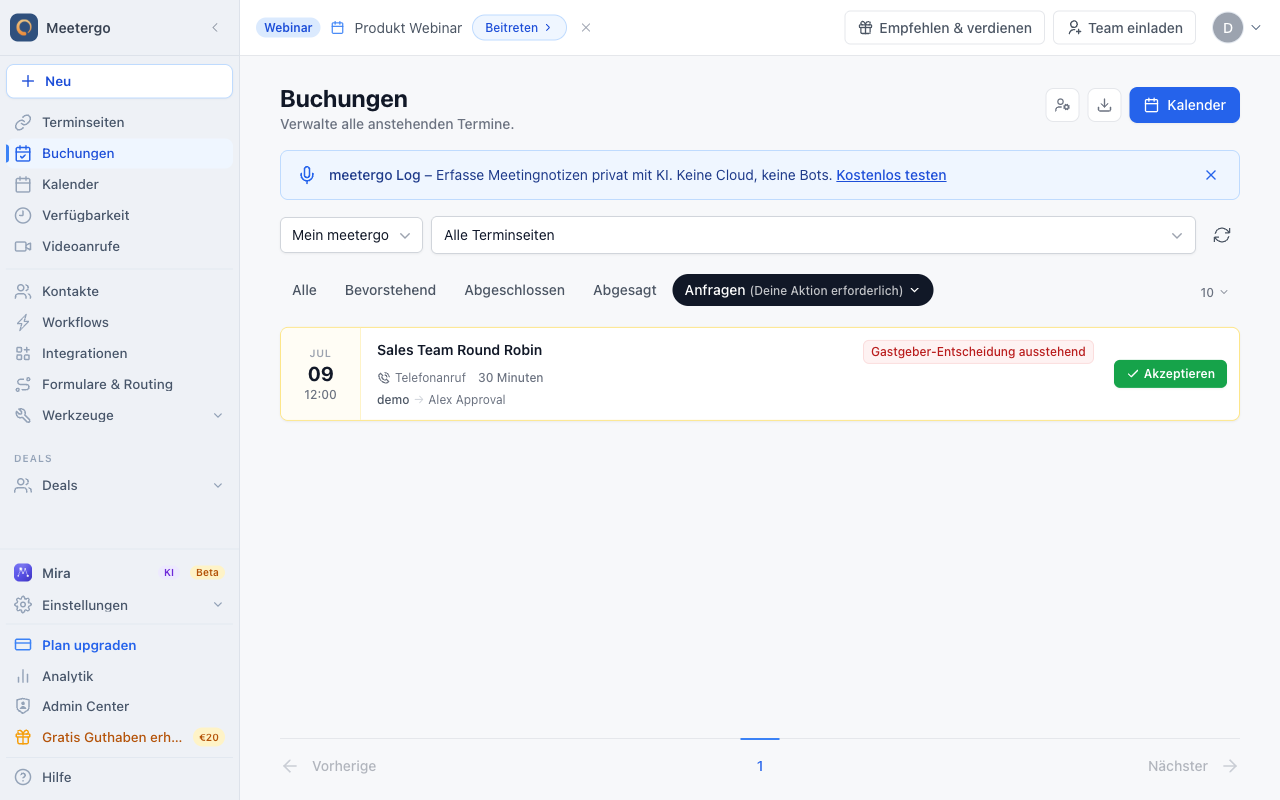Accept the Sales Team Round Robin request
Screen dimensions: 1280x800
click(x=1170, y=374)
